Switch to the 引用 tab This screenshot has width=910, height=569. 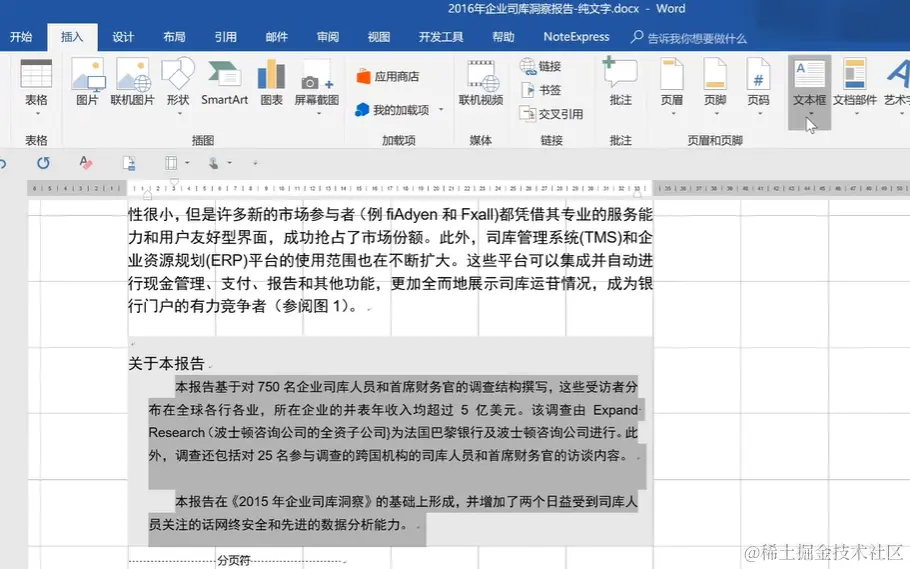(225, 37)
